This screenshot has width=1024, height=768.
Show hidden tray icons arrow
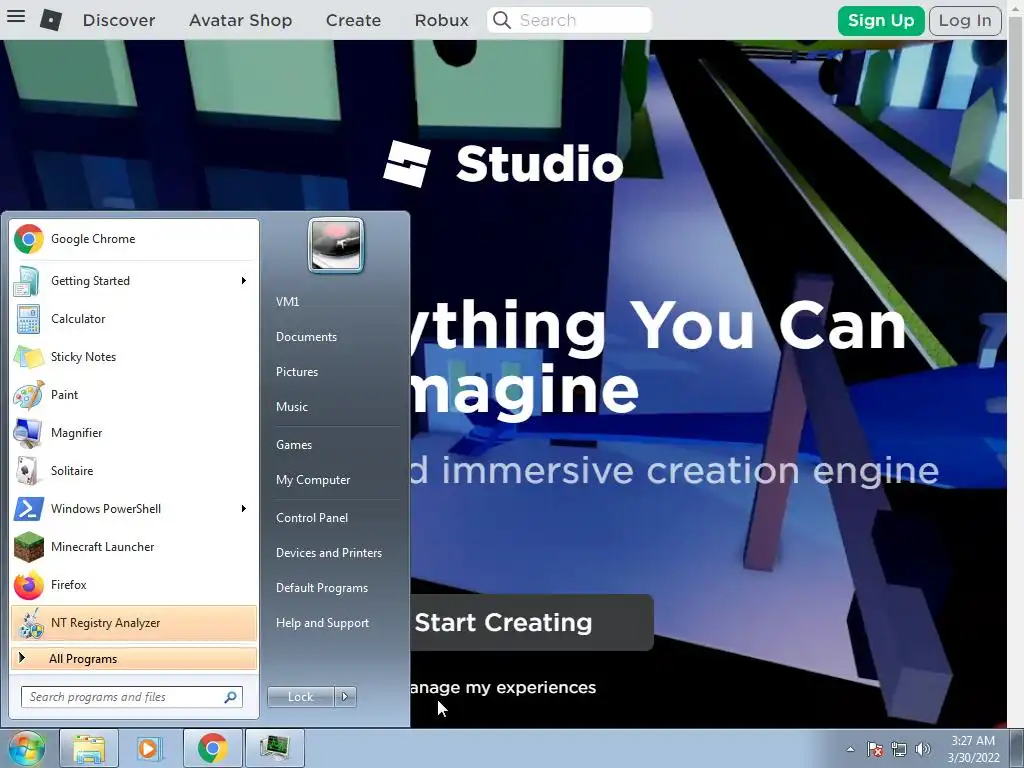coord(850,749)
